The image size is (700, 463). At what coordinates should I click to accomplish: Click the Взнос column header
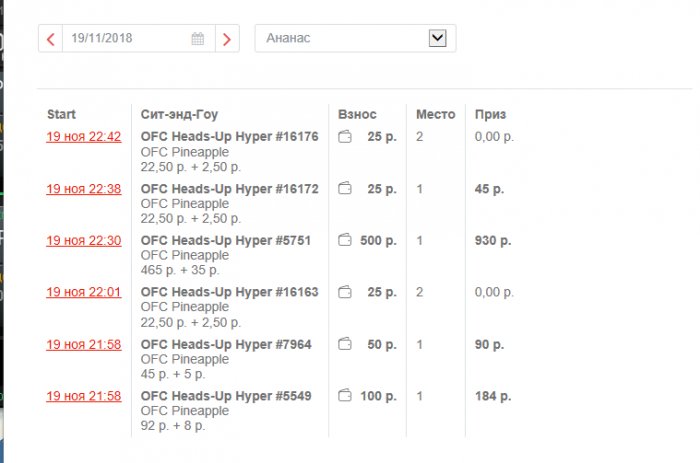357,114
